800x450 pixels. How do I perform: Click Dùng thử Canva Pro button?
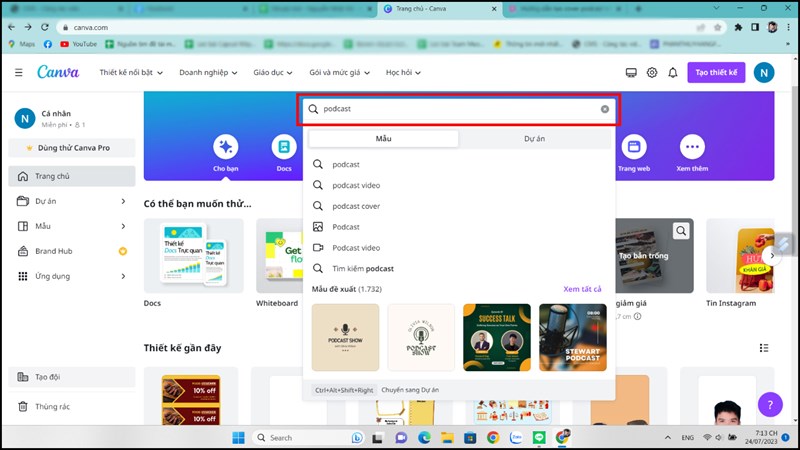[72, 147]
